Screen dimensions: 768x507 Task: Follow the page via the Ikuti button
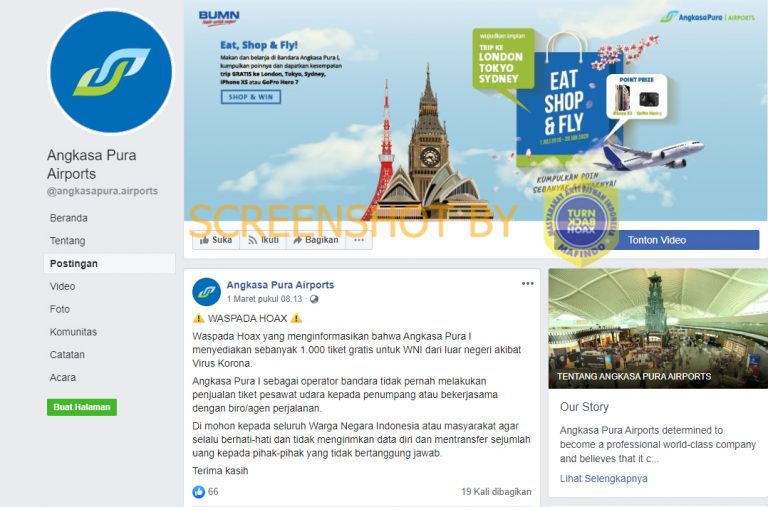click(263, 240)
